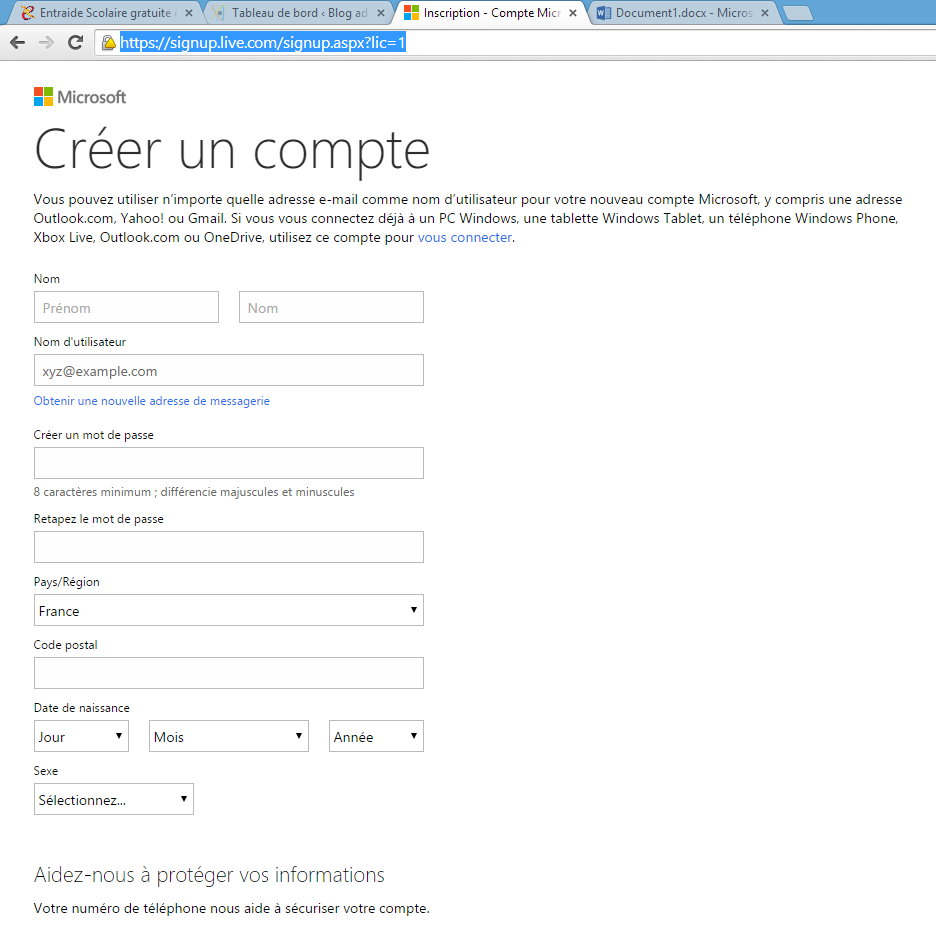Open the Mois dropdown

click(x=229, y=737)
